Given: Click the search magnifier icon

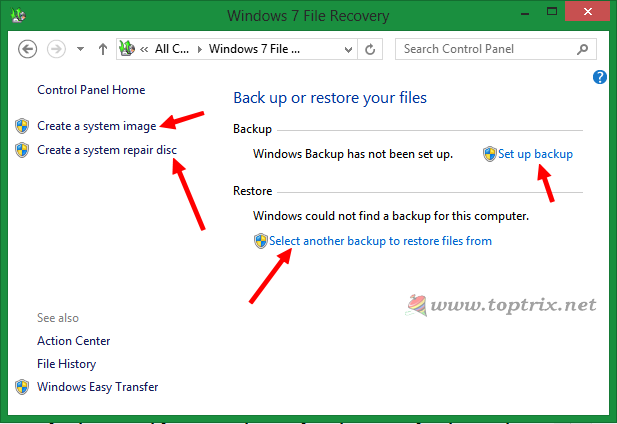Looking at the screenshot, I should 582,49.
